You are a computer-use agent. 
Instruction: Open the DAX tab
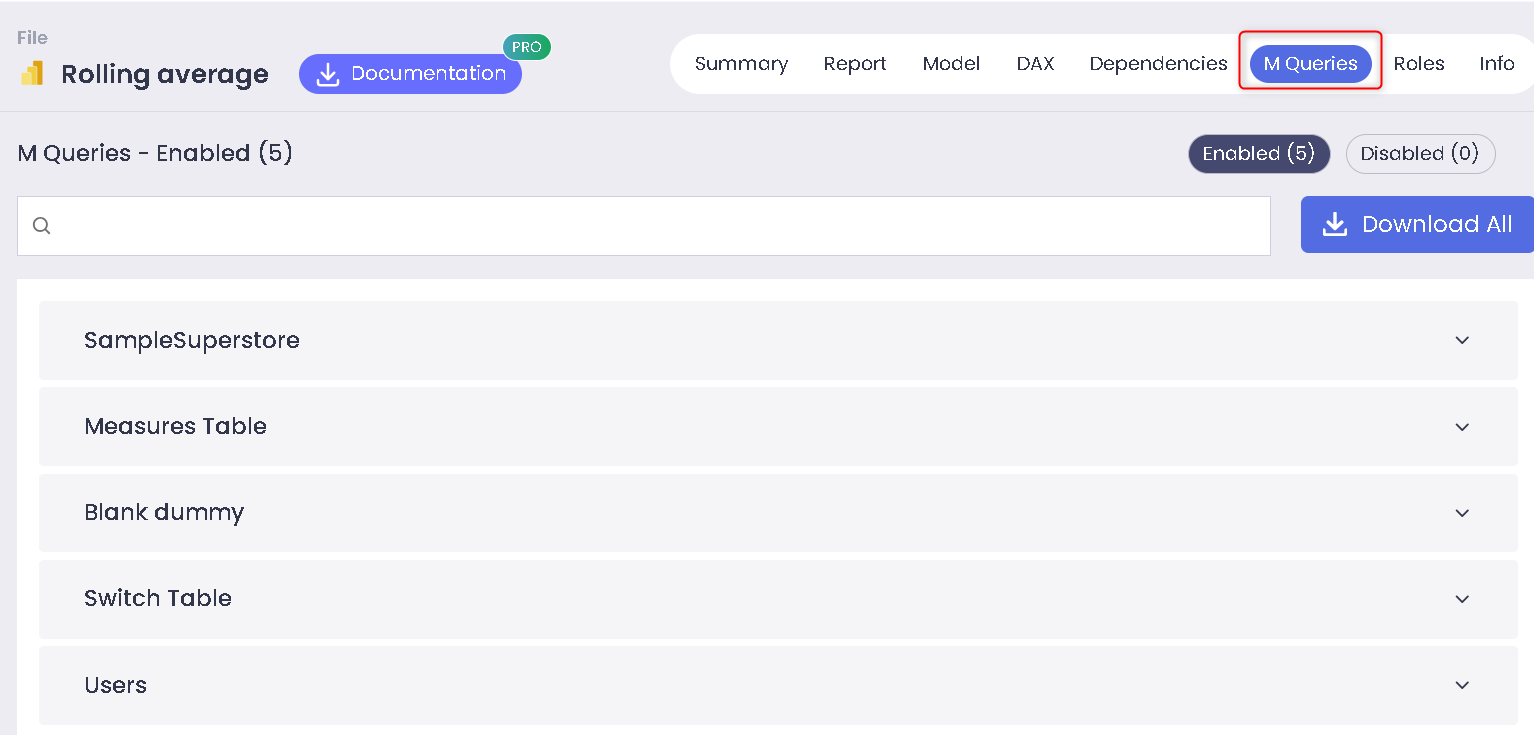pos(1035,64)
